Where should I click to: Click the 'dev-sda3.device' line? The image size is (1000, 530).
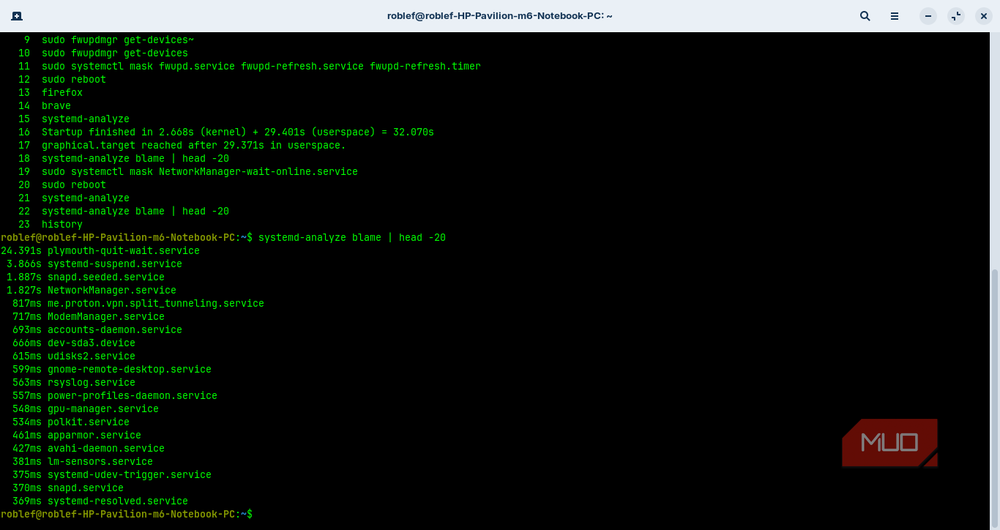pyautogui.click(x=73, y=343)
